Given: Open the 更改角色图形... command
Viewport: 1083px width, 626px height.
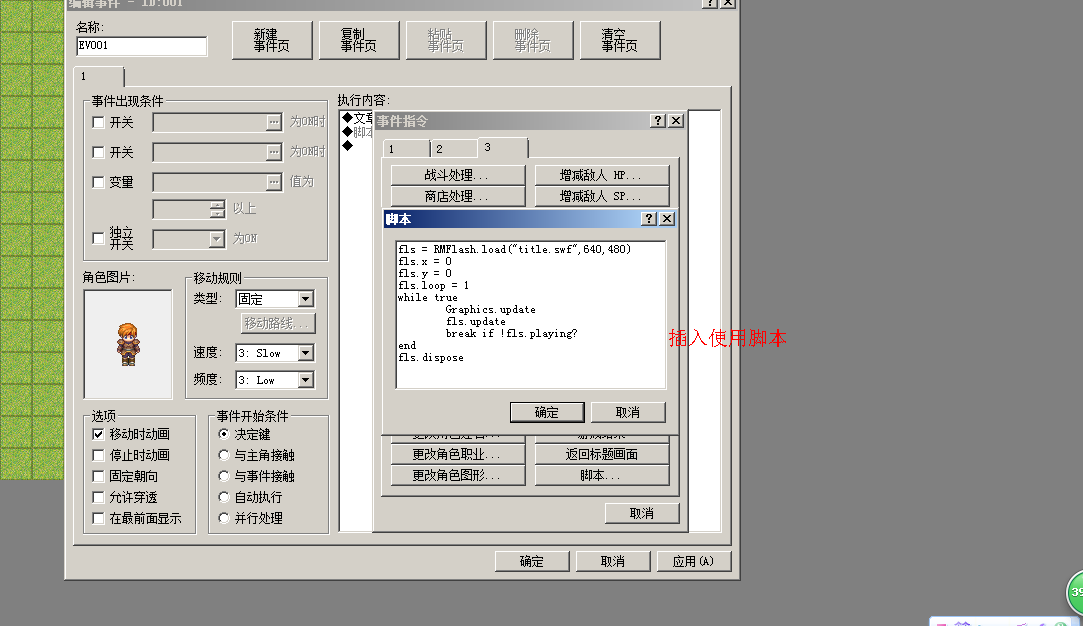Looking at the screenshot, I should pyautogui.click(x=458, y=475).
